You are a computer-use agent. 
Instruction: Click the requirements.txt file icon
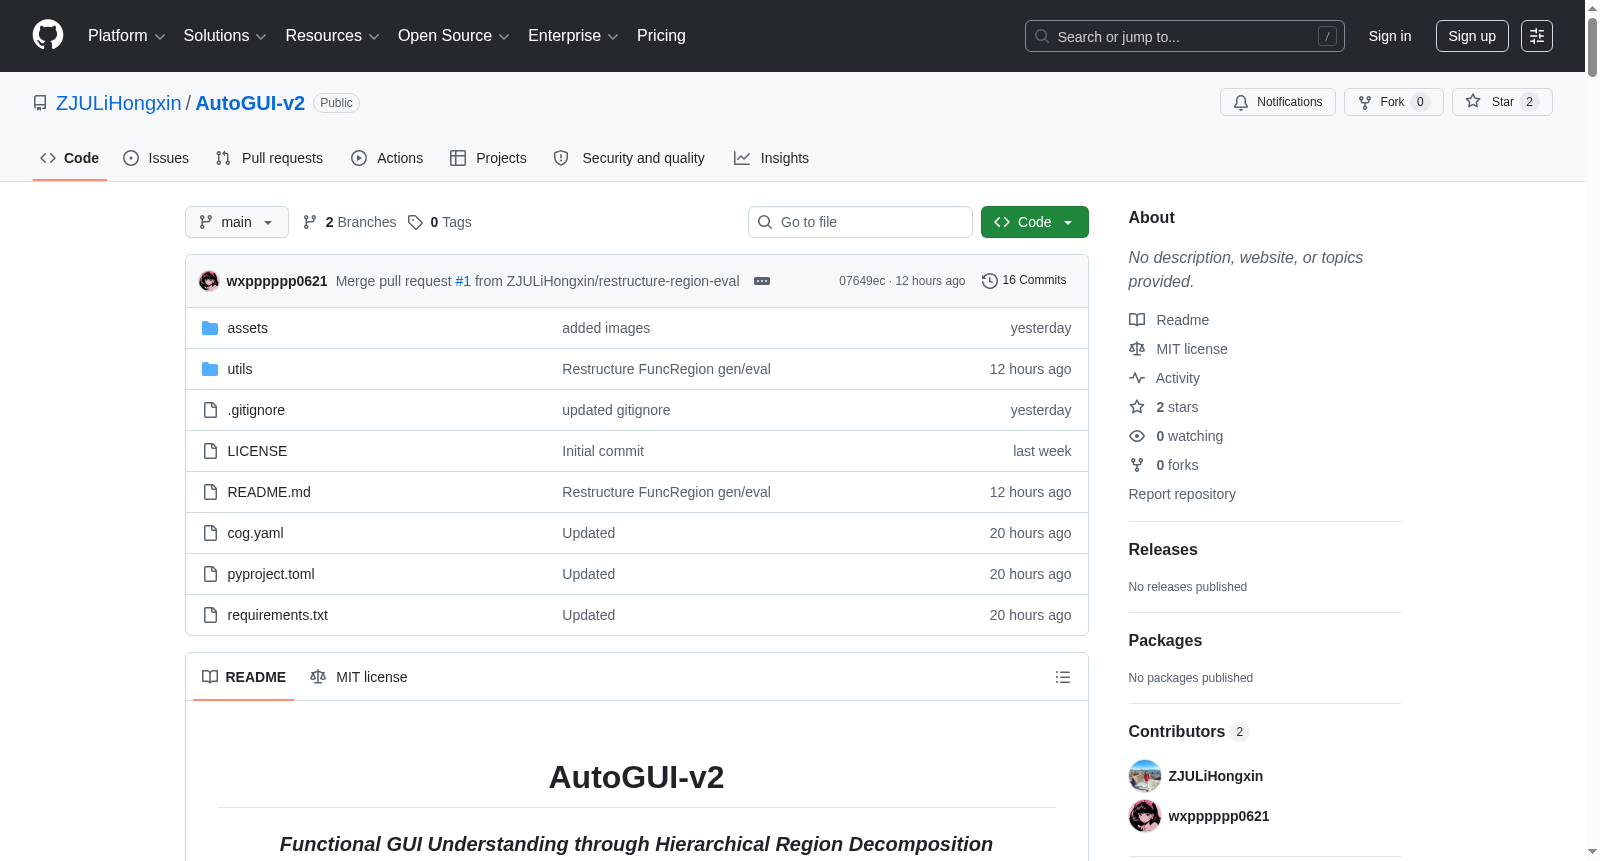[x=210, y=615]
